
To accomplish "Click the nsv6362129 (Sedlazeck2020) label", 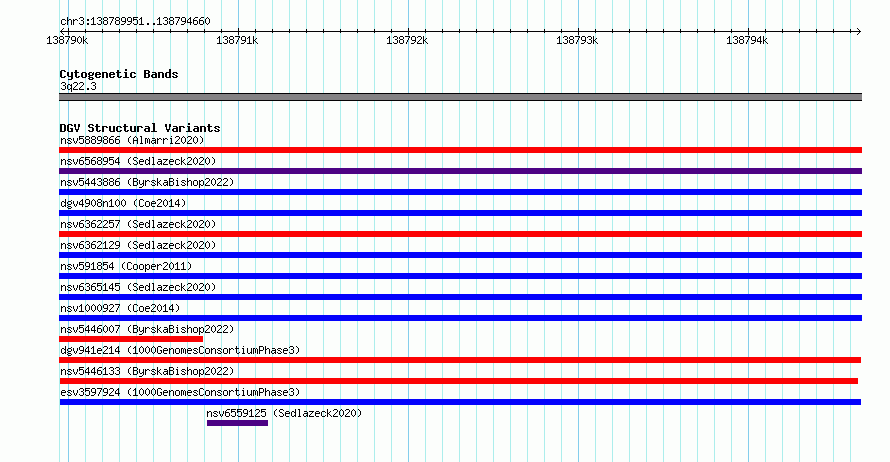I will [x=138, y=245].
